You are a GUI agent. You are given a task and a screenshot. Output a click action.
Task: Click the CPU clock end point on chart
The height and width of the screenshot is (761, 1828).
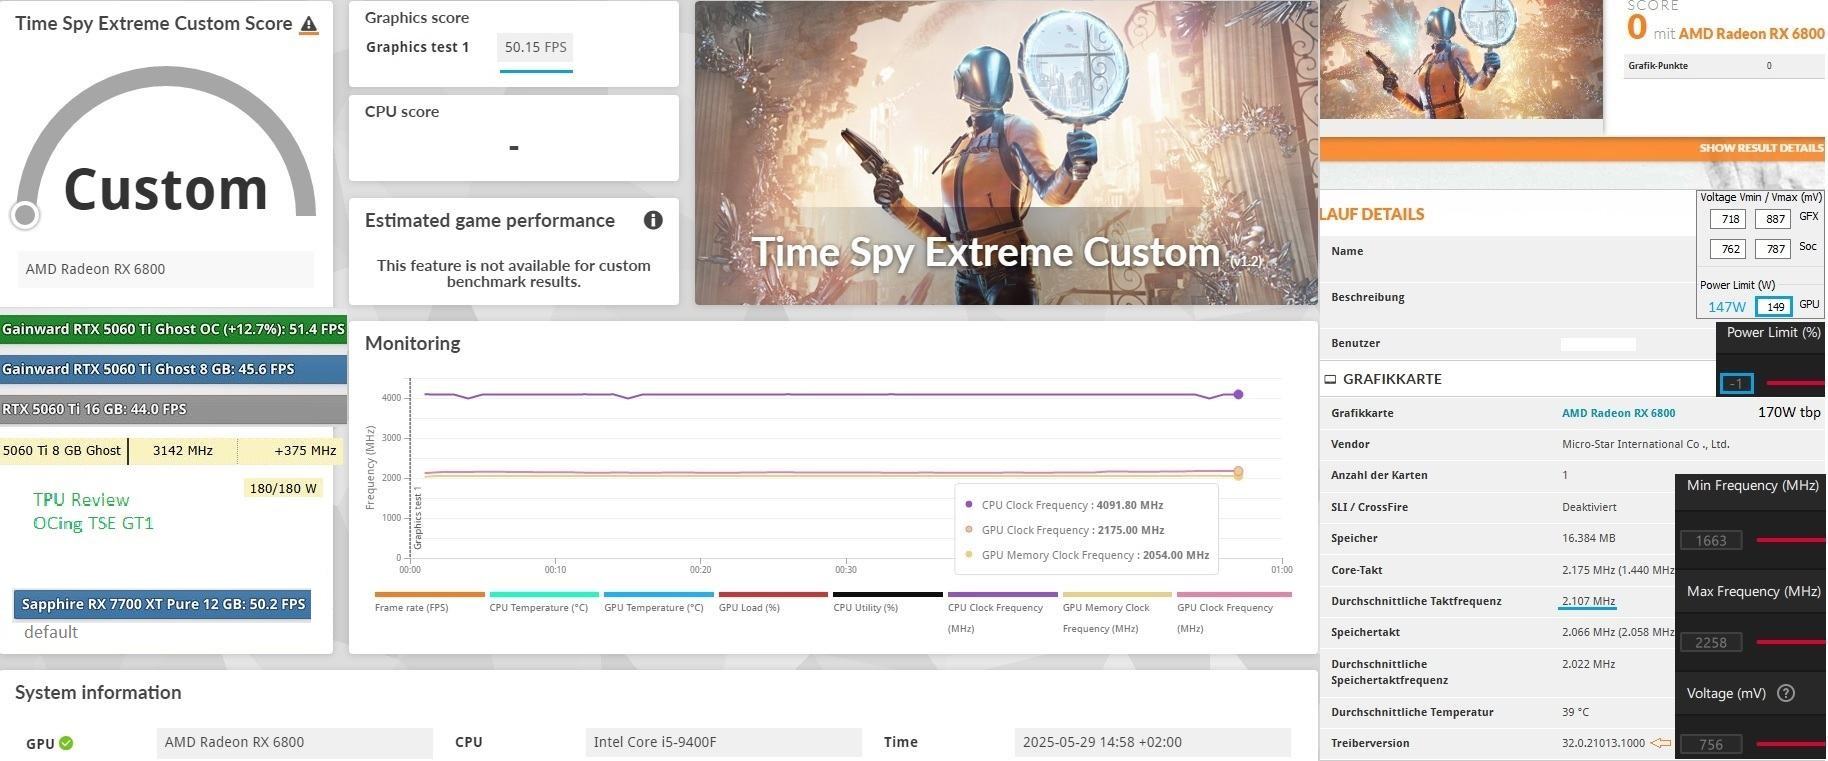[1238, 394]
